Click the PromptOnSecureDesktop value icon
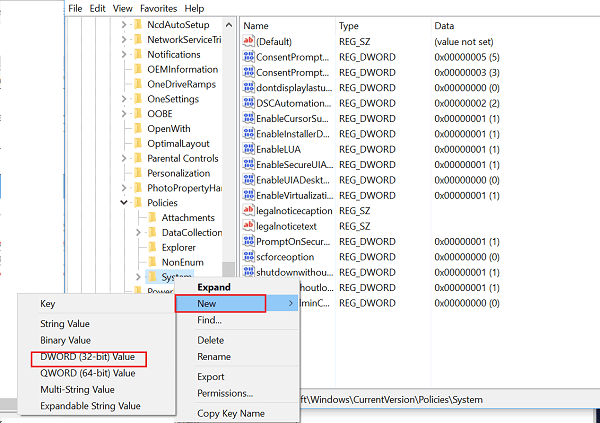The image size is (600, 423). pyautogui.click(x=248, y=241)
